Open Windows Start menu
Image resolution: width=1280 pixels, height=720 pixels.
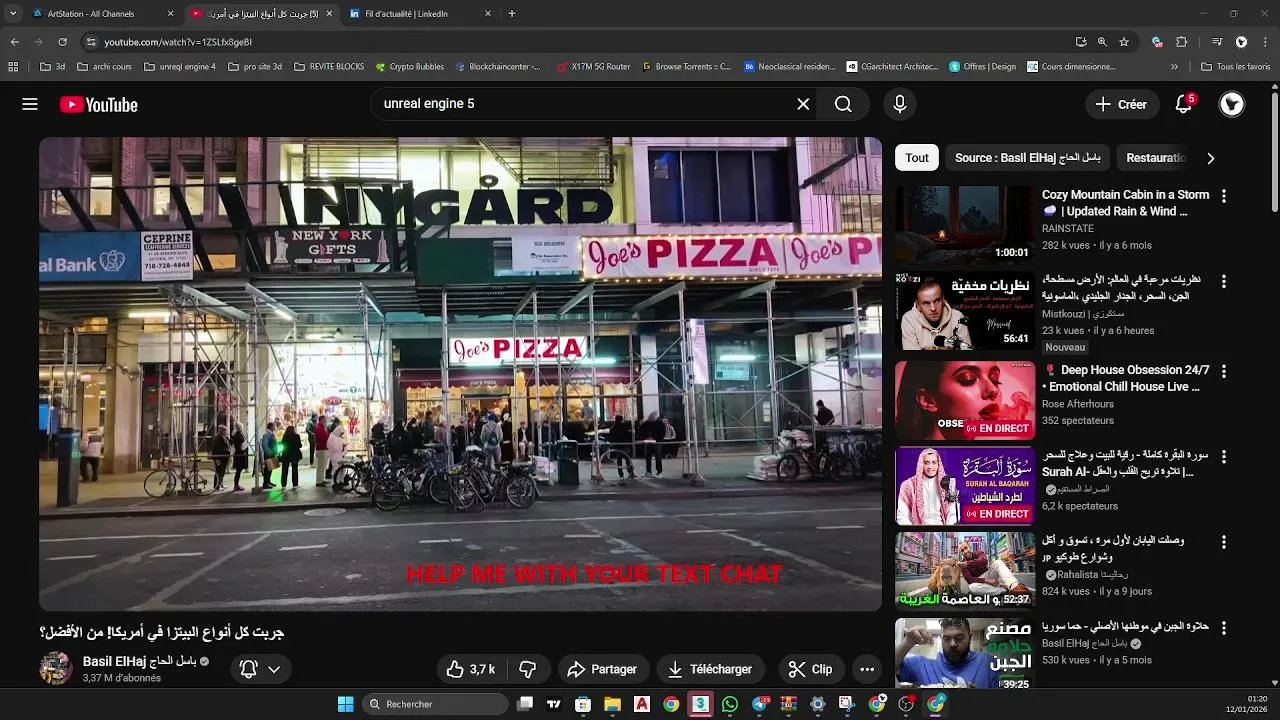(x=345, y=704)
